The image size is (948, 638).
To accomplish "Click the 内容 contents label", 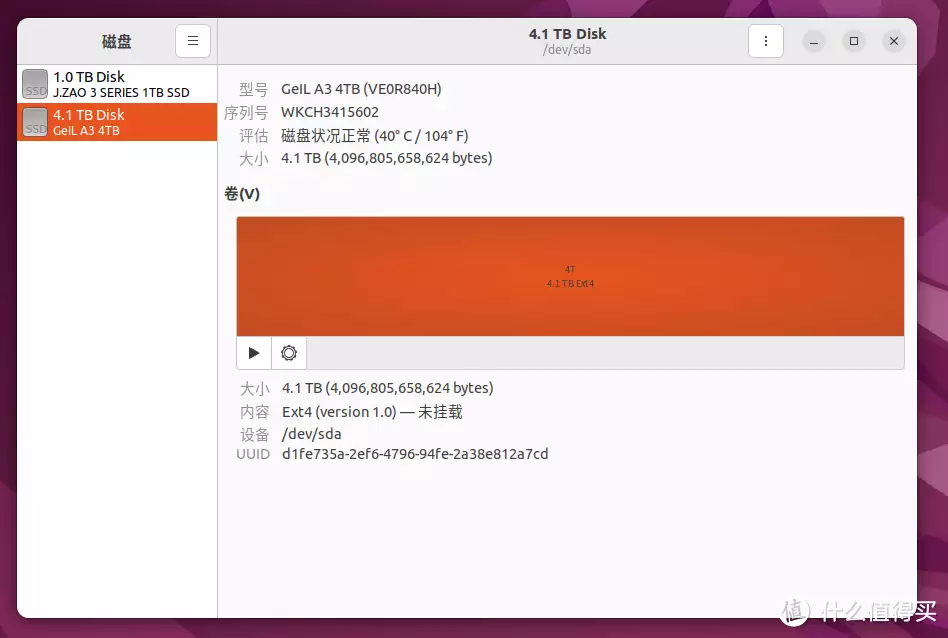I will coord(255,412).
